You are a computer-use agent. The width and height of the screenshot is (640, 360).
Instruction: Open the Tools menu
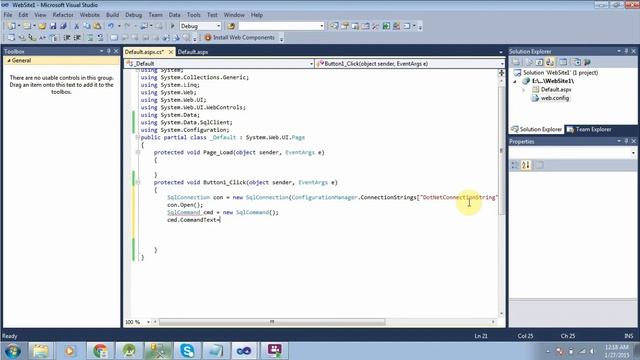193,15
